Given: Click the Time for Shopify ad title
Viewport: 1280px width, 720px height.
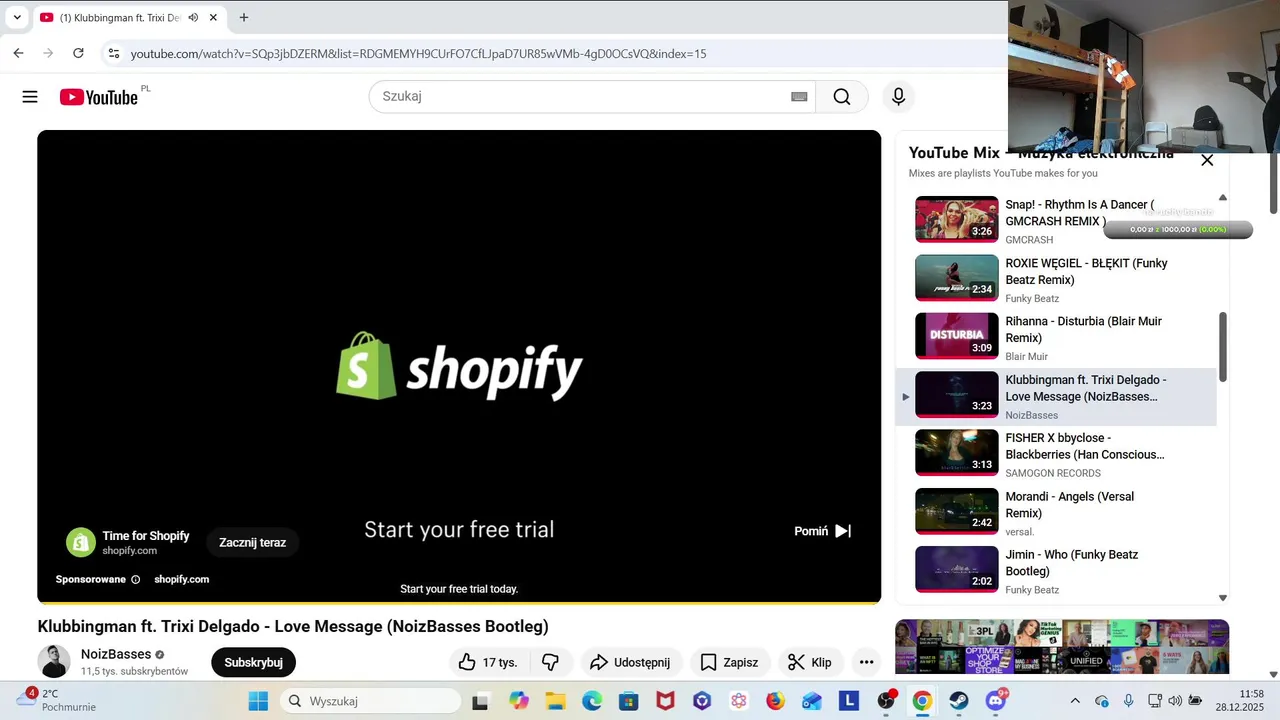Looking at the screenshot, I should point(146,536).
